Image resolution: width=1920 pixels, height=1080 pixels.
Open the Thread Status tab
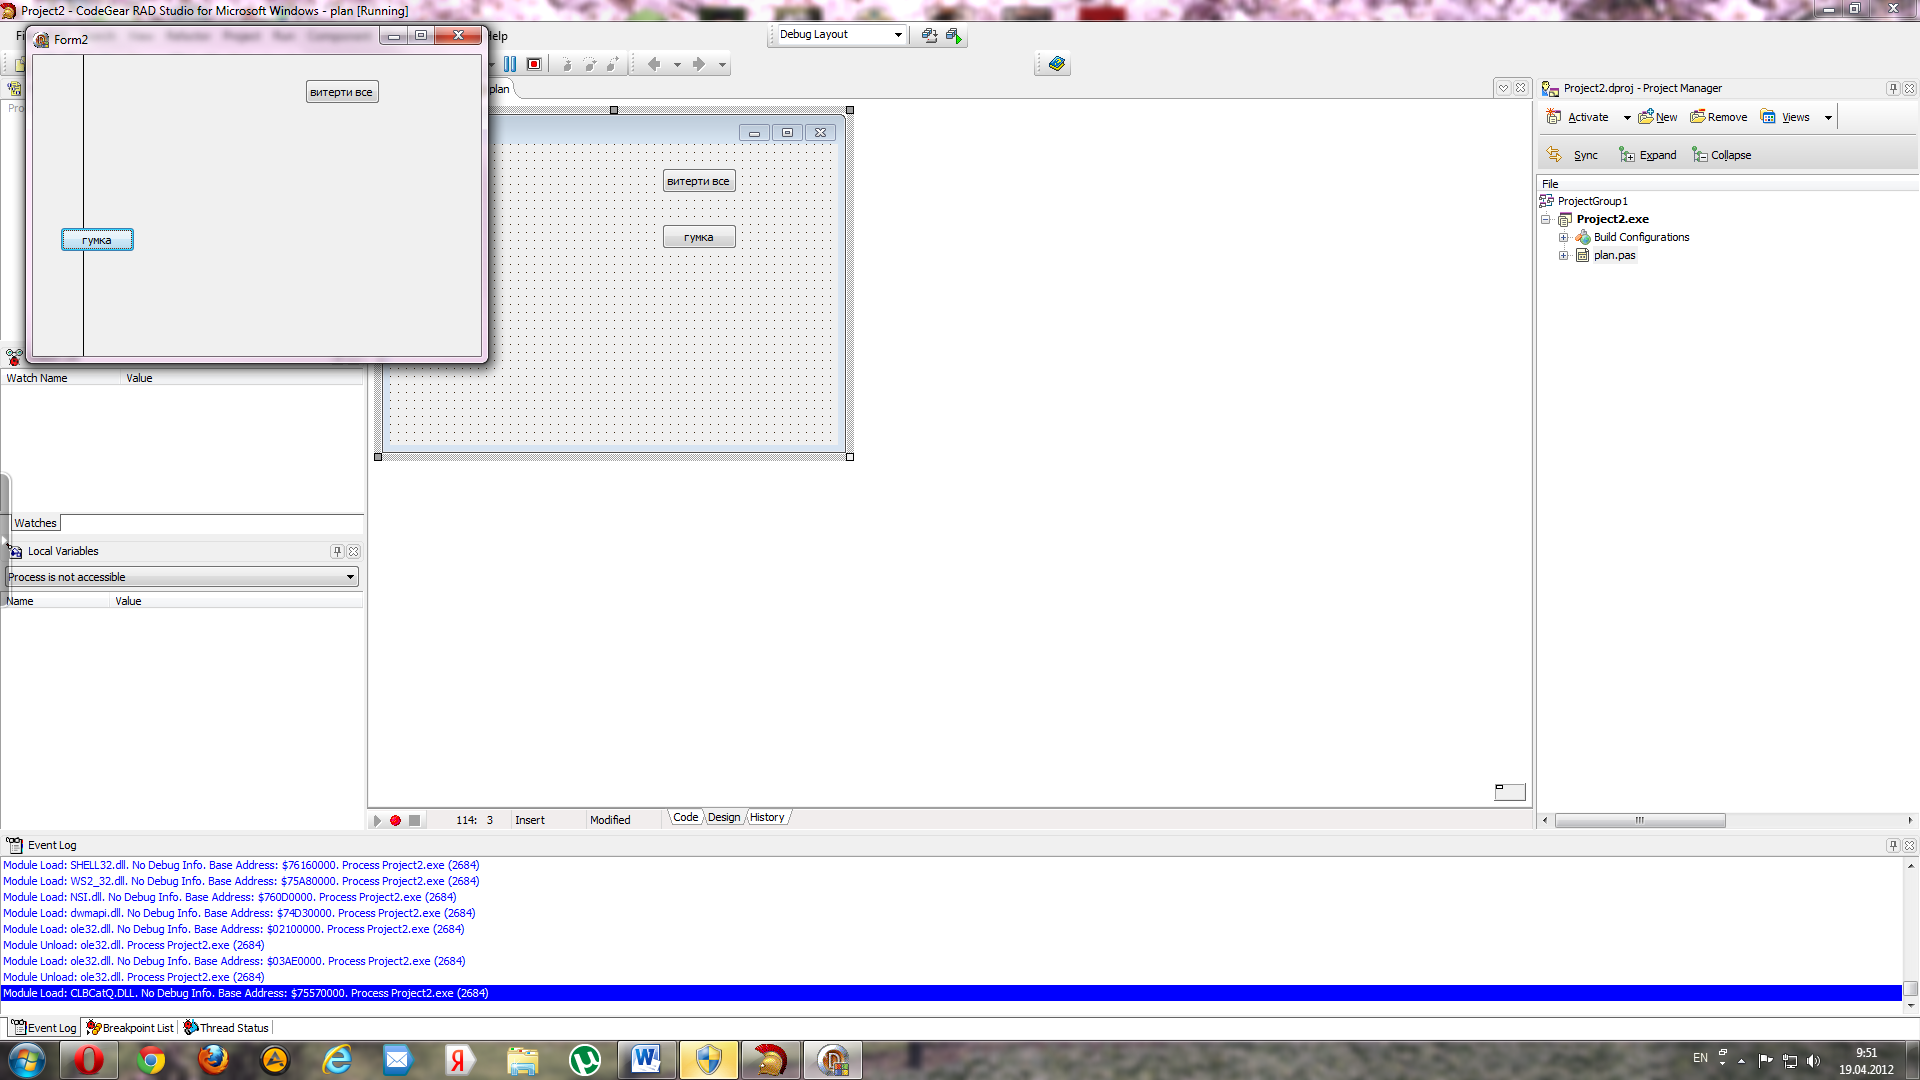pyautogui.click(x=226, y=1028)
